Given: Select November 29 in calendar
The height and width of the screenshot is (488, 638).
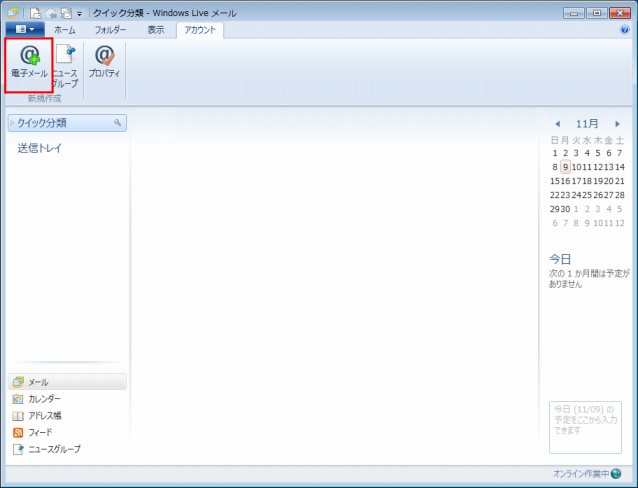Looking at the screenshot, I should coord(555,209).
